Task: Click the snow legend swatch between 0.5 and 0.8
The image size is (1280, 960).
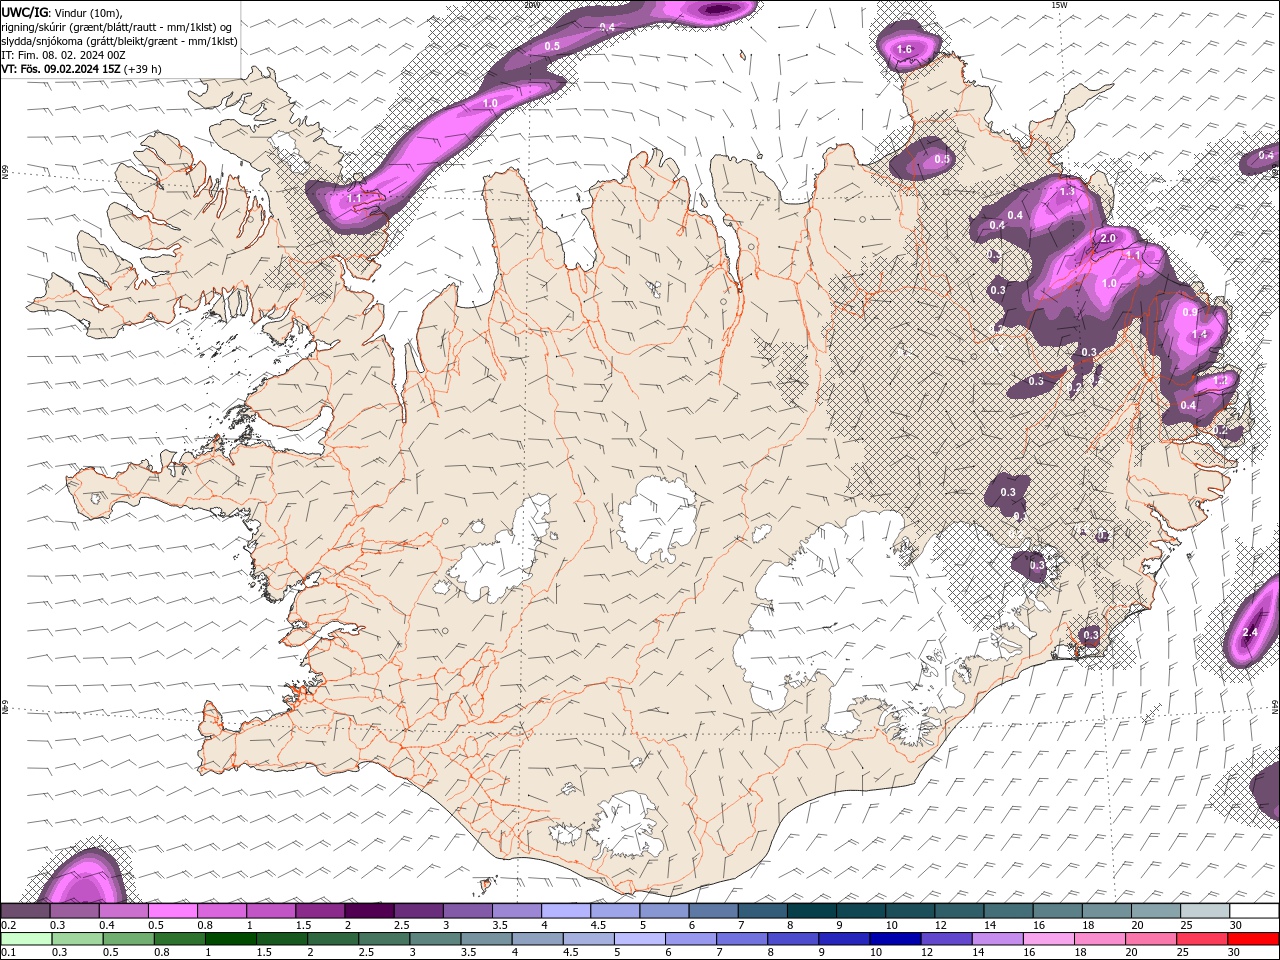Action: click(173, 911)
